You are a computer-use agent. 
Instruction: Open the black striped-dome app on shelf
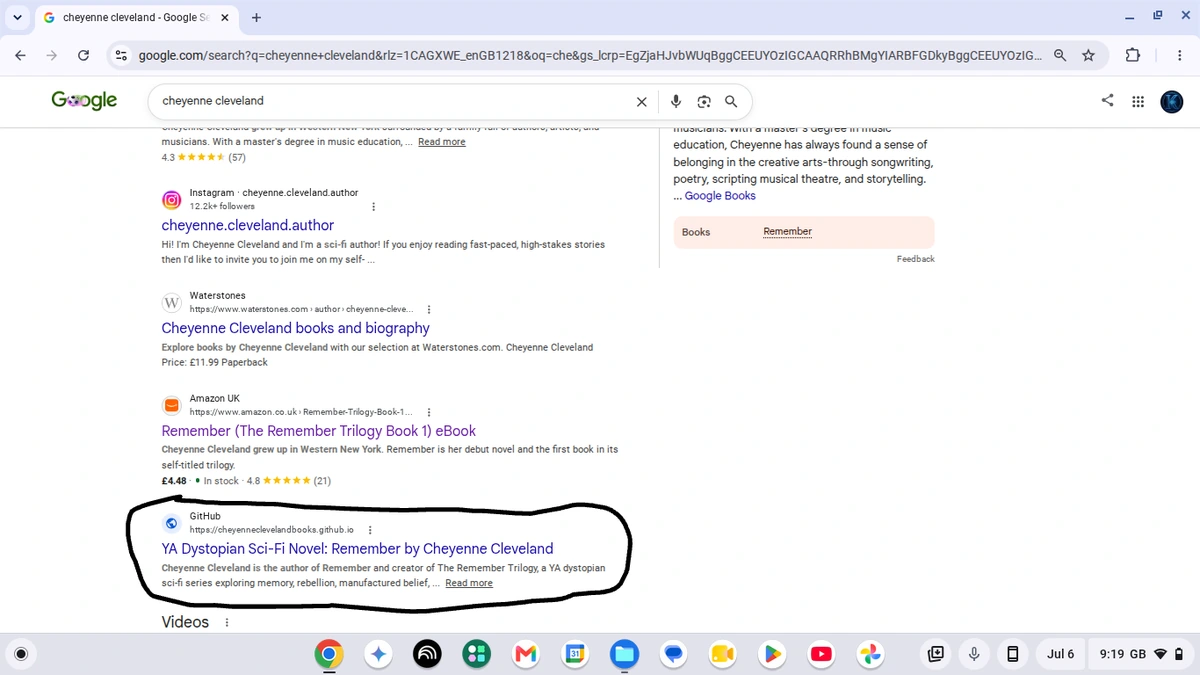pyautogui.click(x=427, y=654)
